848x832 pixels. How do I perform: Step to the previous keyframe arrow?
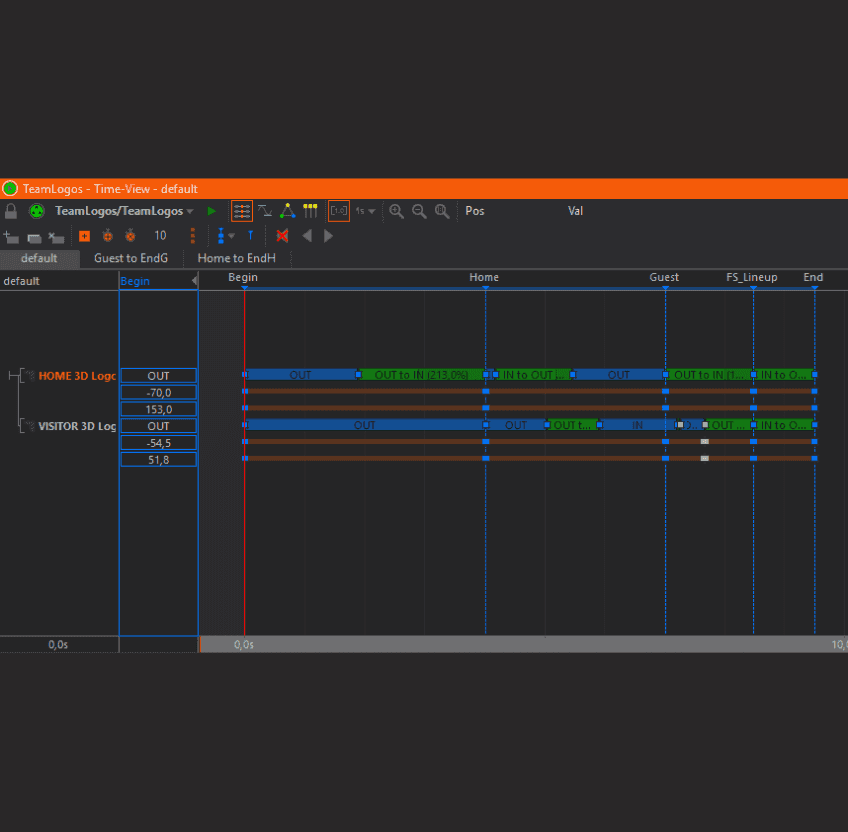307,236
